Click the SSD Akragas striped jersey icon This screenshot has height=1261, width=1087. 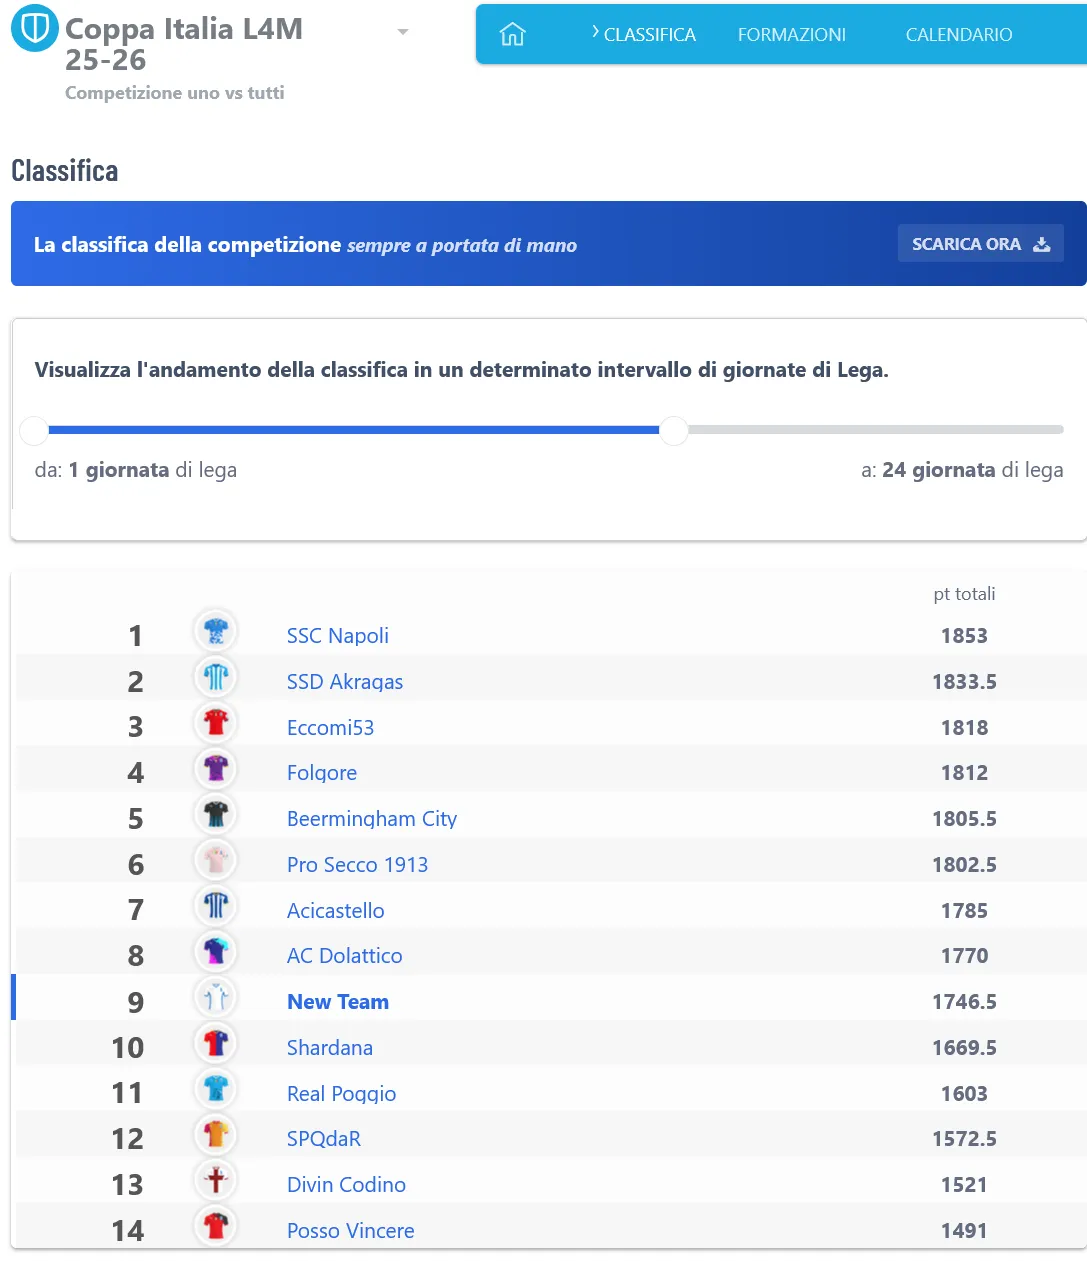point(216,678)
